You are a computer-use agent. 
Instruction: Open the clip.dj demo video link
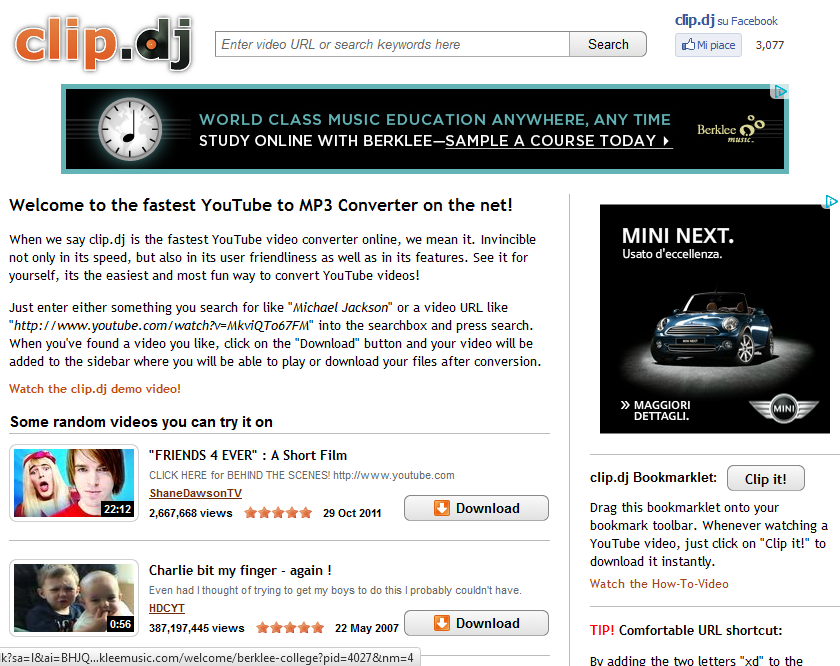coord(95,388)
